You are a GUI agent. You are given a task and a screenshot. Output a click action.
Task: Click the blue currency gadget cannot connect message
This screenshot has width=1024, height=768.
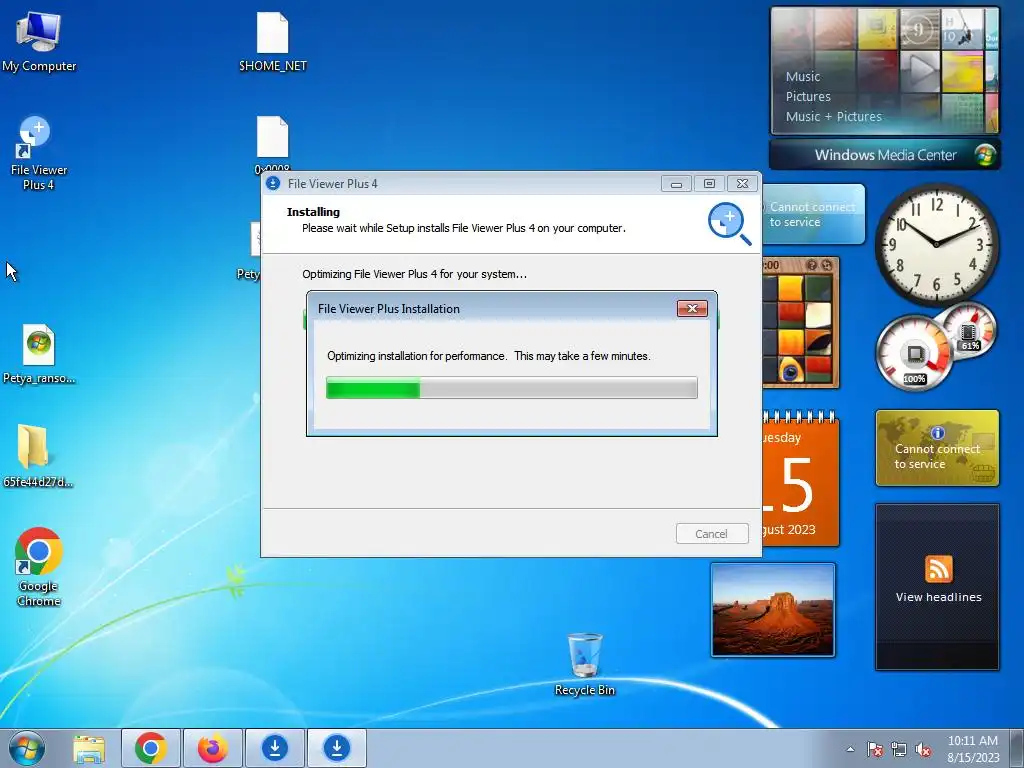[813, 214]
